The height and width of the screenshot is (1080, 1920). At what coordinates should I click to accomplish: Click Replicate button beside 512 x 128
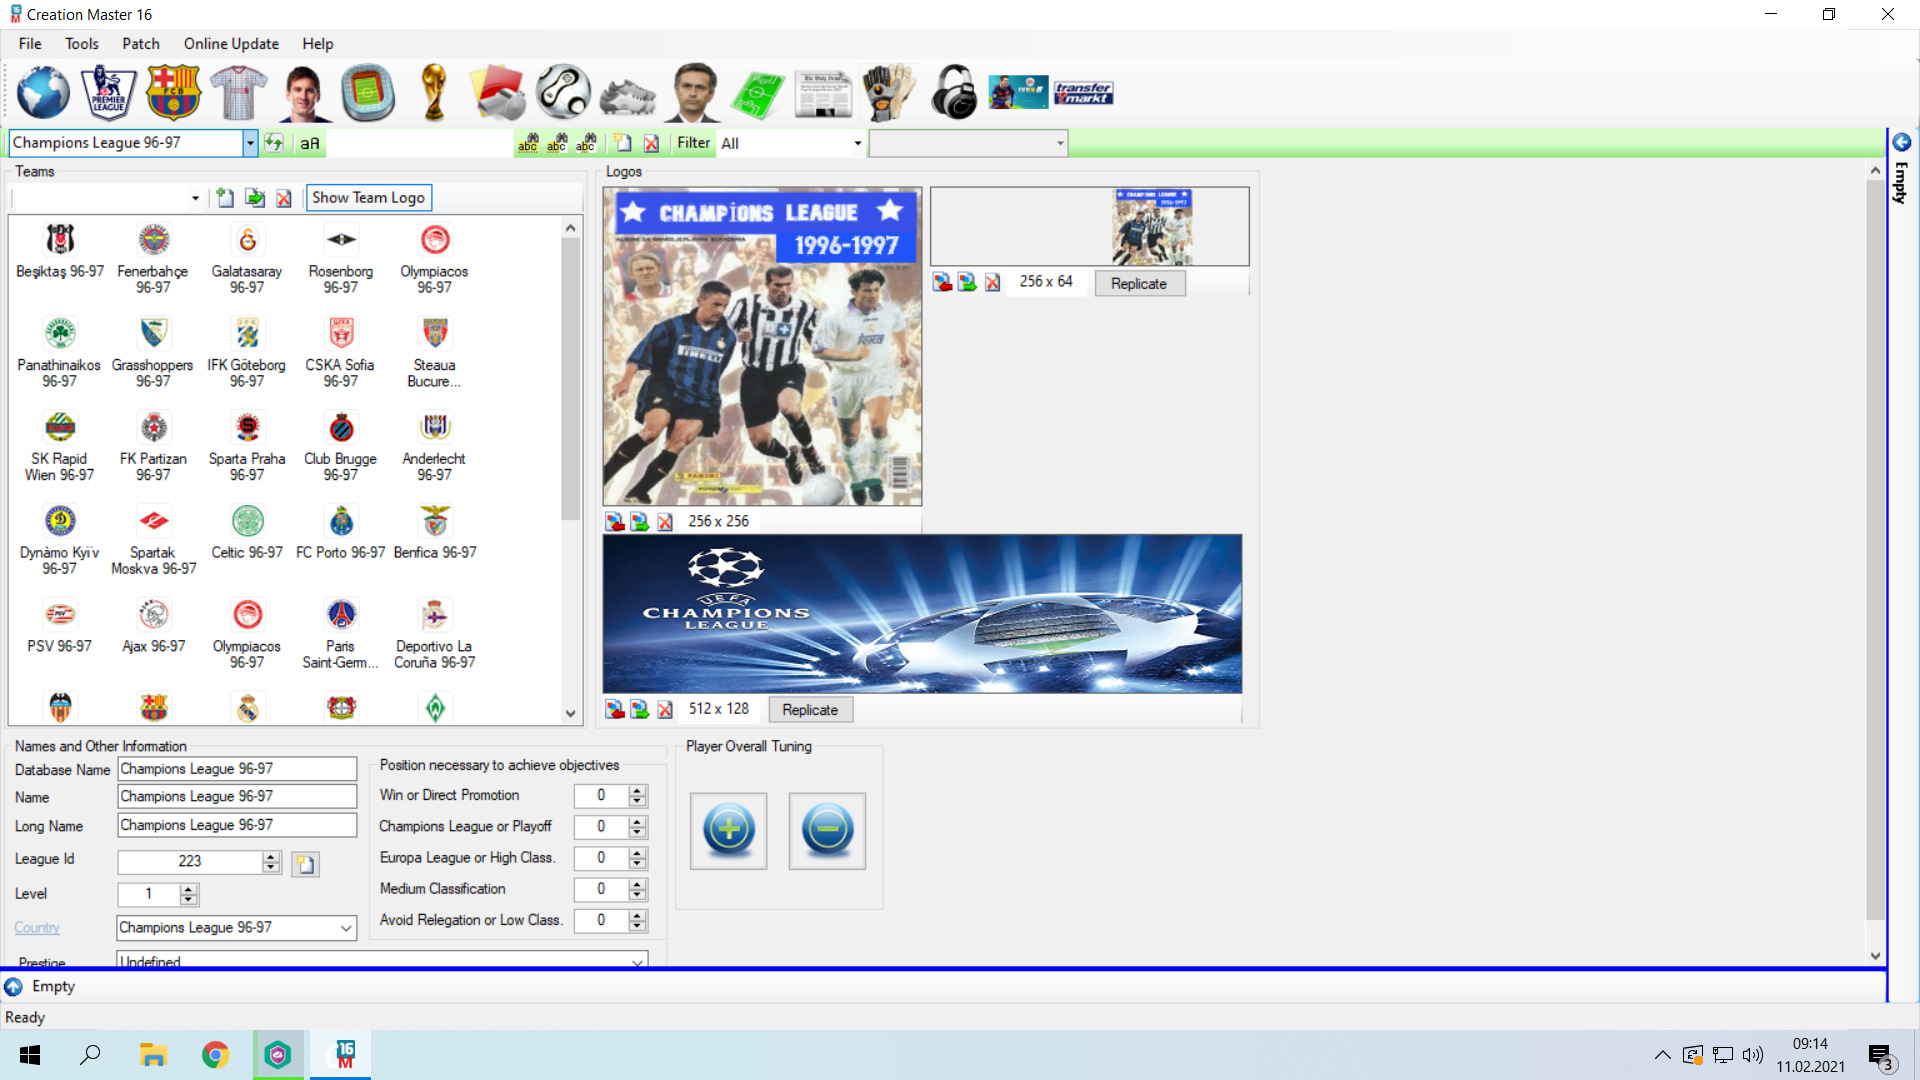tap(810, 710)
